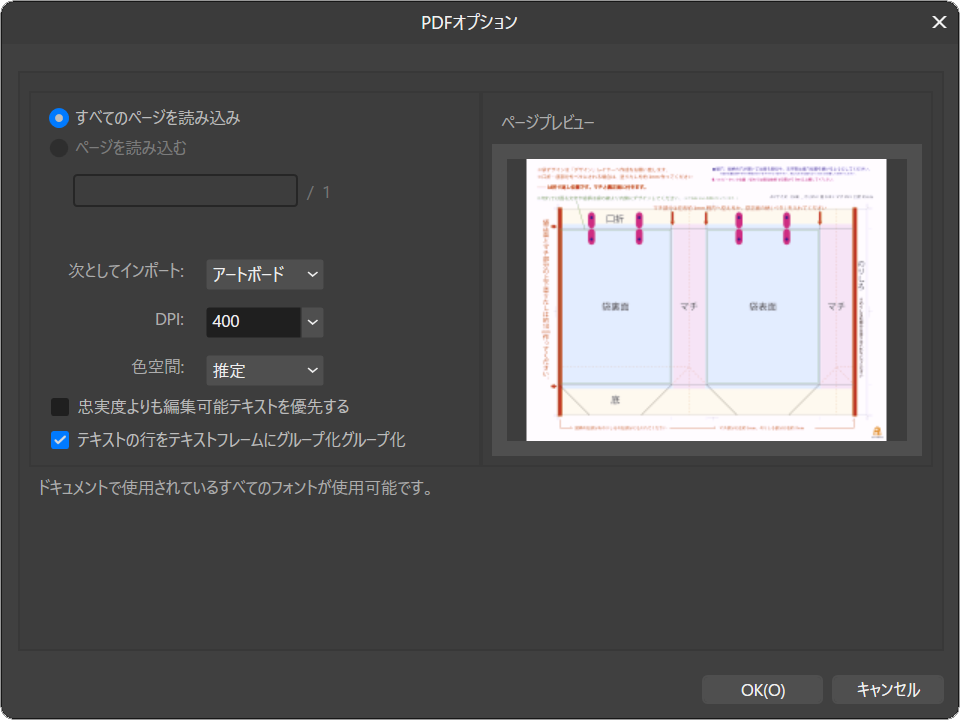The height and width of the screenshot is (720, 960).
Task: Click the '次としてインポート:' label
Action: 126,271
